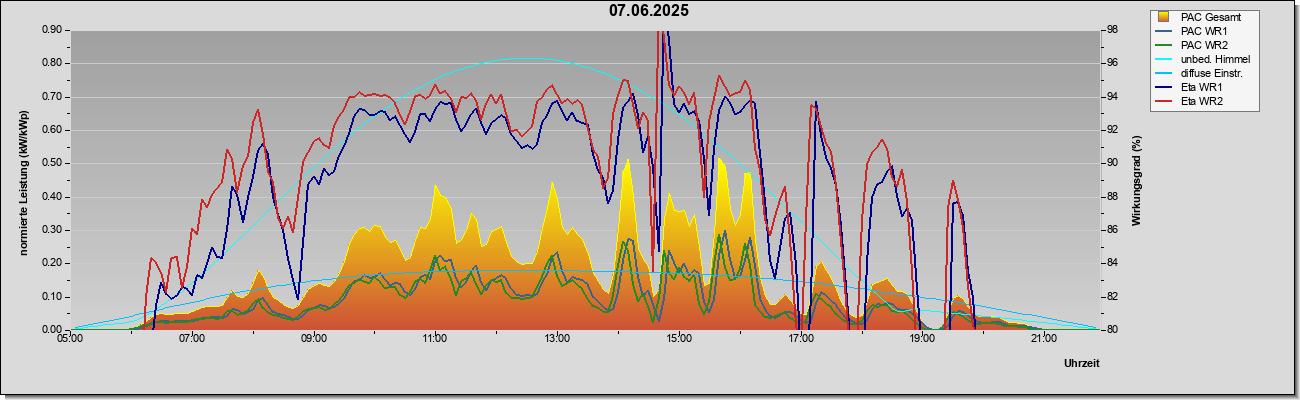Click the 21:00 tick on time axis
Screen dimensions: 1300x400
pyautogui.click(x=1043, y=339)
